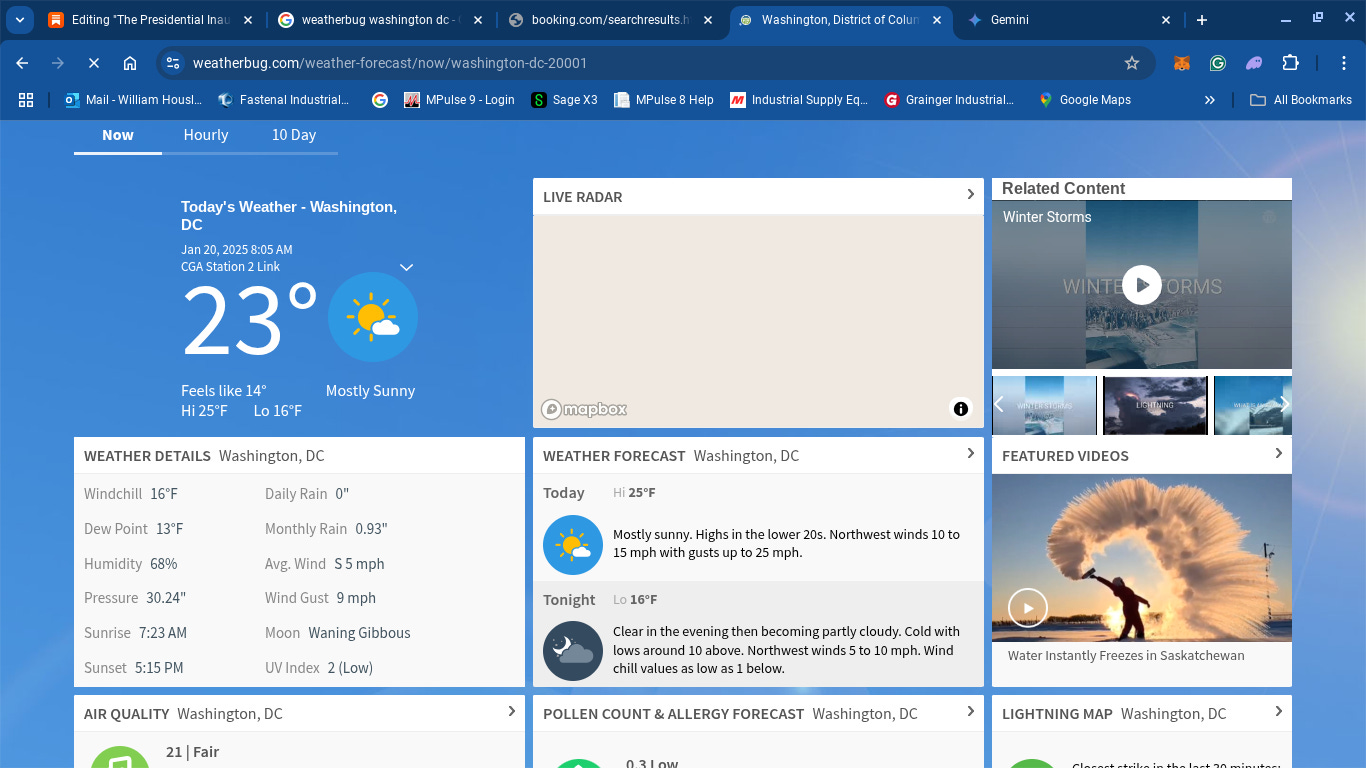1366x768 pixels.
Task: Go to the browser home page
Action: point(130,63)
